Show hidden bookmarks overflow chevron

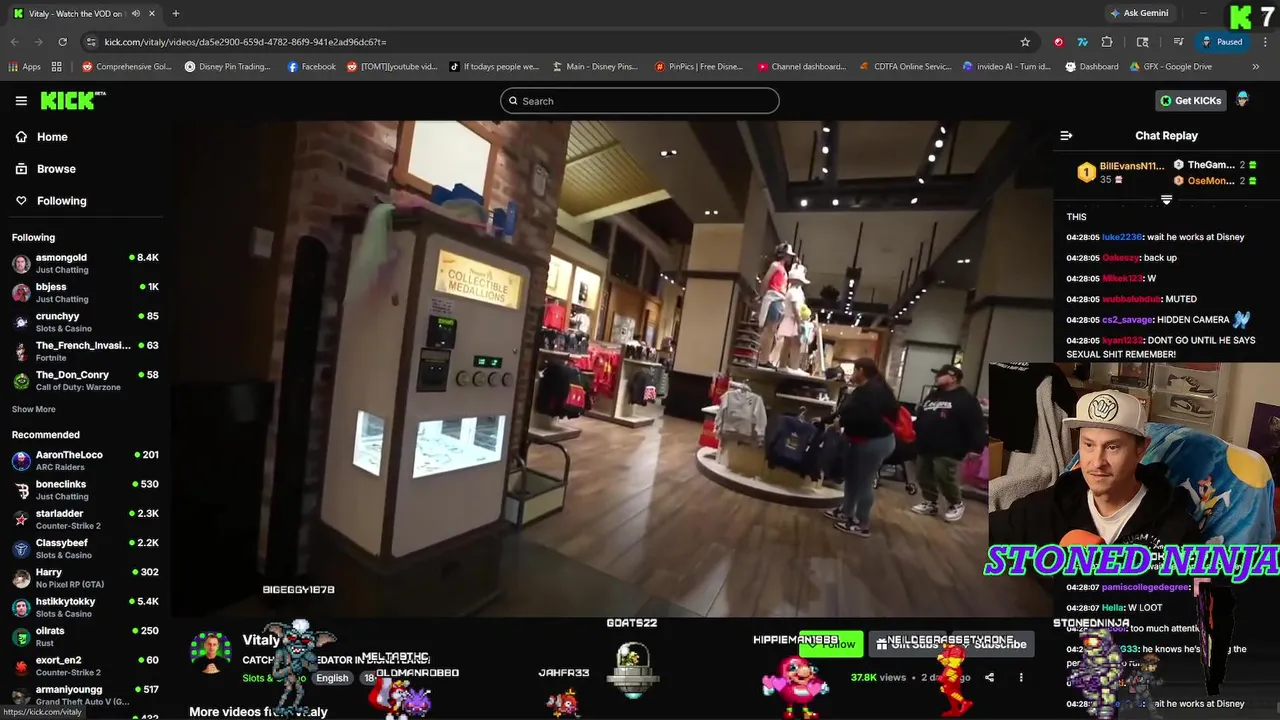[1256, 67]
